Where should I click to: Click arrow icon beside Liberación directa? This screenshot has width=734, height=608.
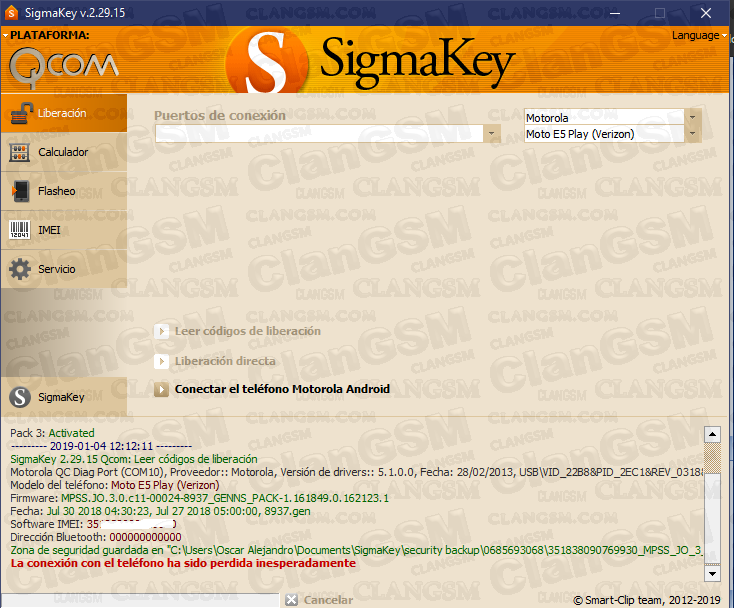pyautogui.click(x=161, y=361)
